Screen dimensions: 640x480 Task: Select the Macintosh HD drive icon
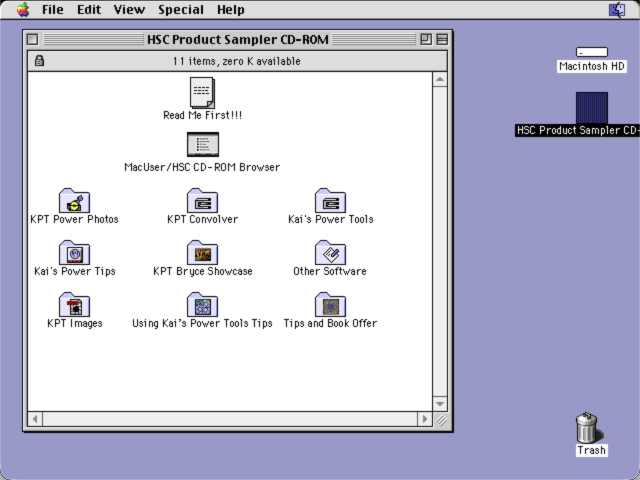tap(592, 52)
